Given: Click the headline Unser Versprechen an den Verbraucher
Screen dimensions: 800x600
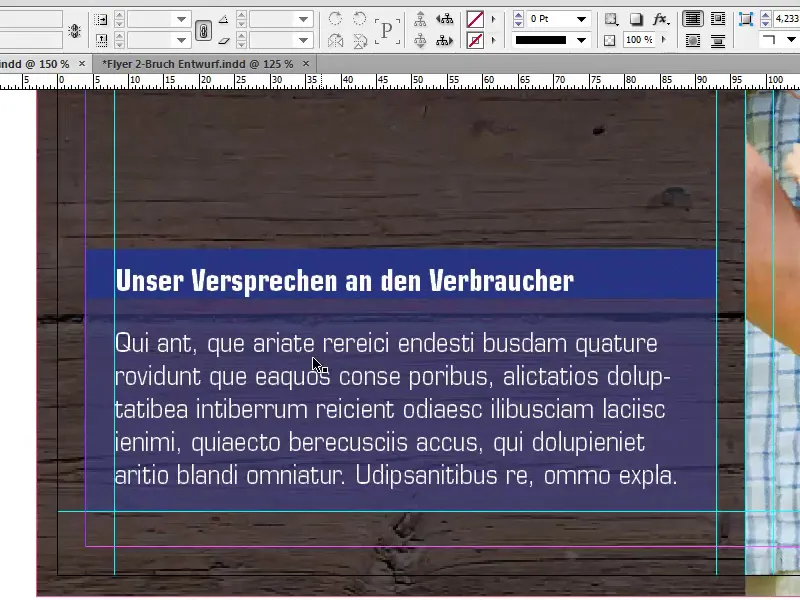Looking at the screenshot, I should pyautogui.click(x=344, y=281).
